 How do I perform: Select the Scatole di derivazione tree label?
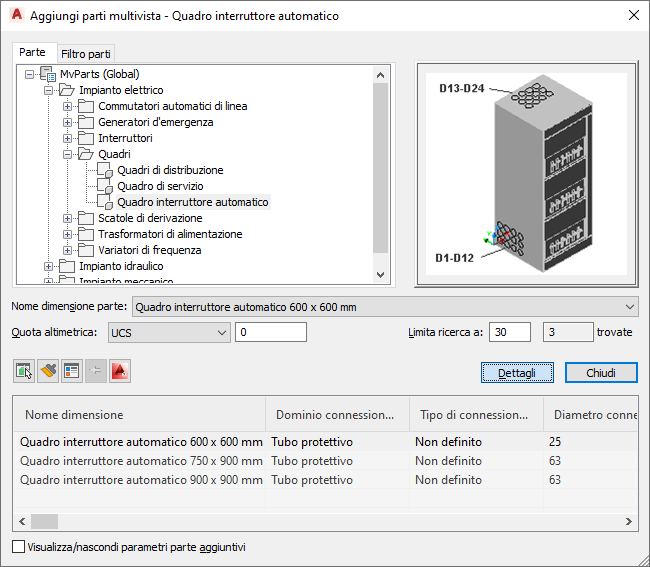(x=150, y=218)
